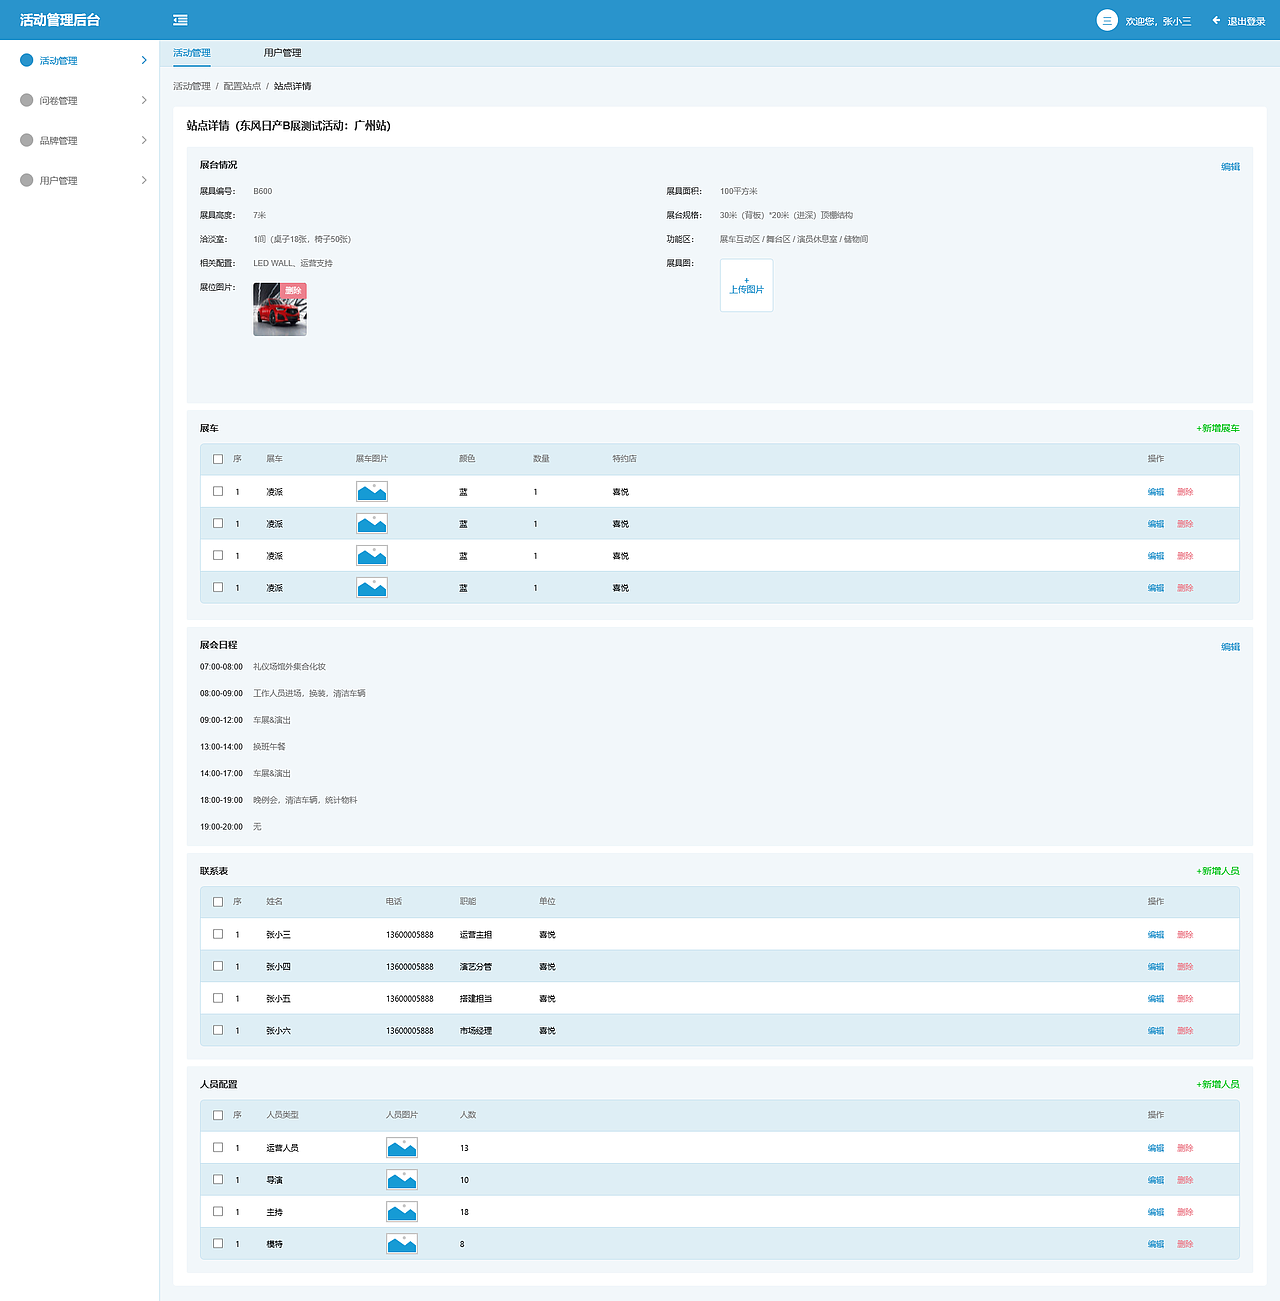Edit the 展台情况 section
1280x1301 pixels.
(x=1230, y=167)
